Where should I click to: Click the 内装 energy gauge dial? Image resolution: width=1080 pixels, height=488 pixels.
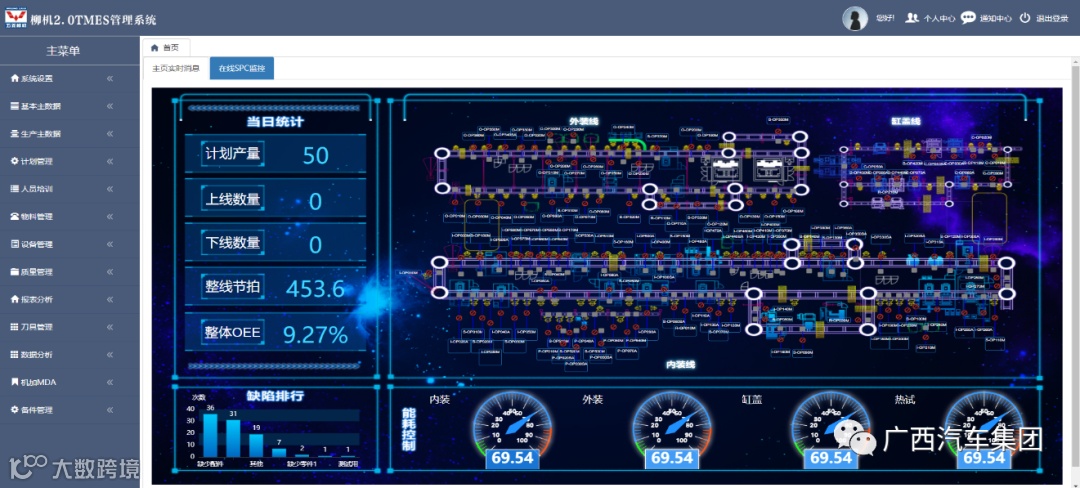tap(512, 428)
